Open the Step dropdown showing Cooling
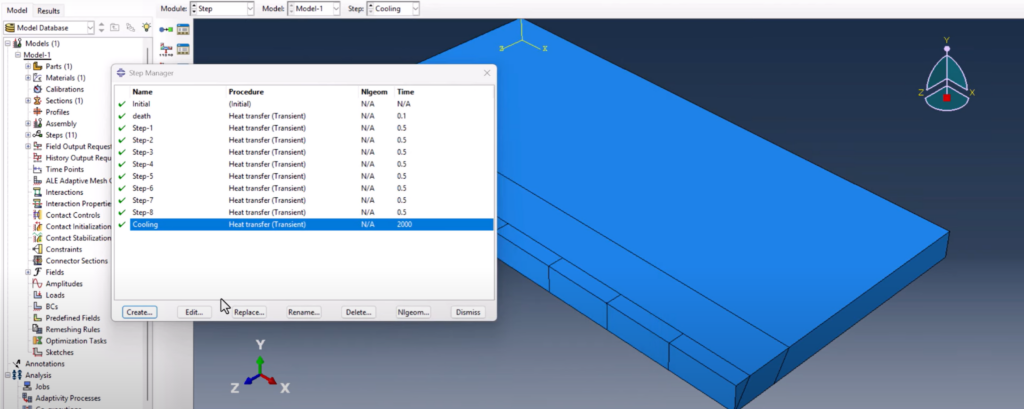Screen dimensions: 1024x409 tap(393, 9)
